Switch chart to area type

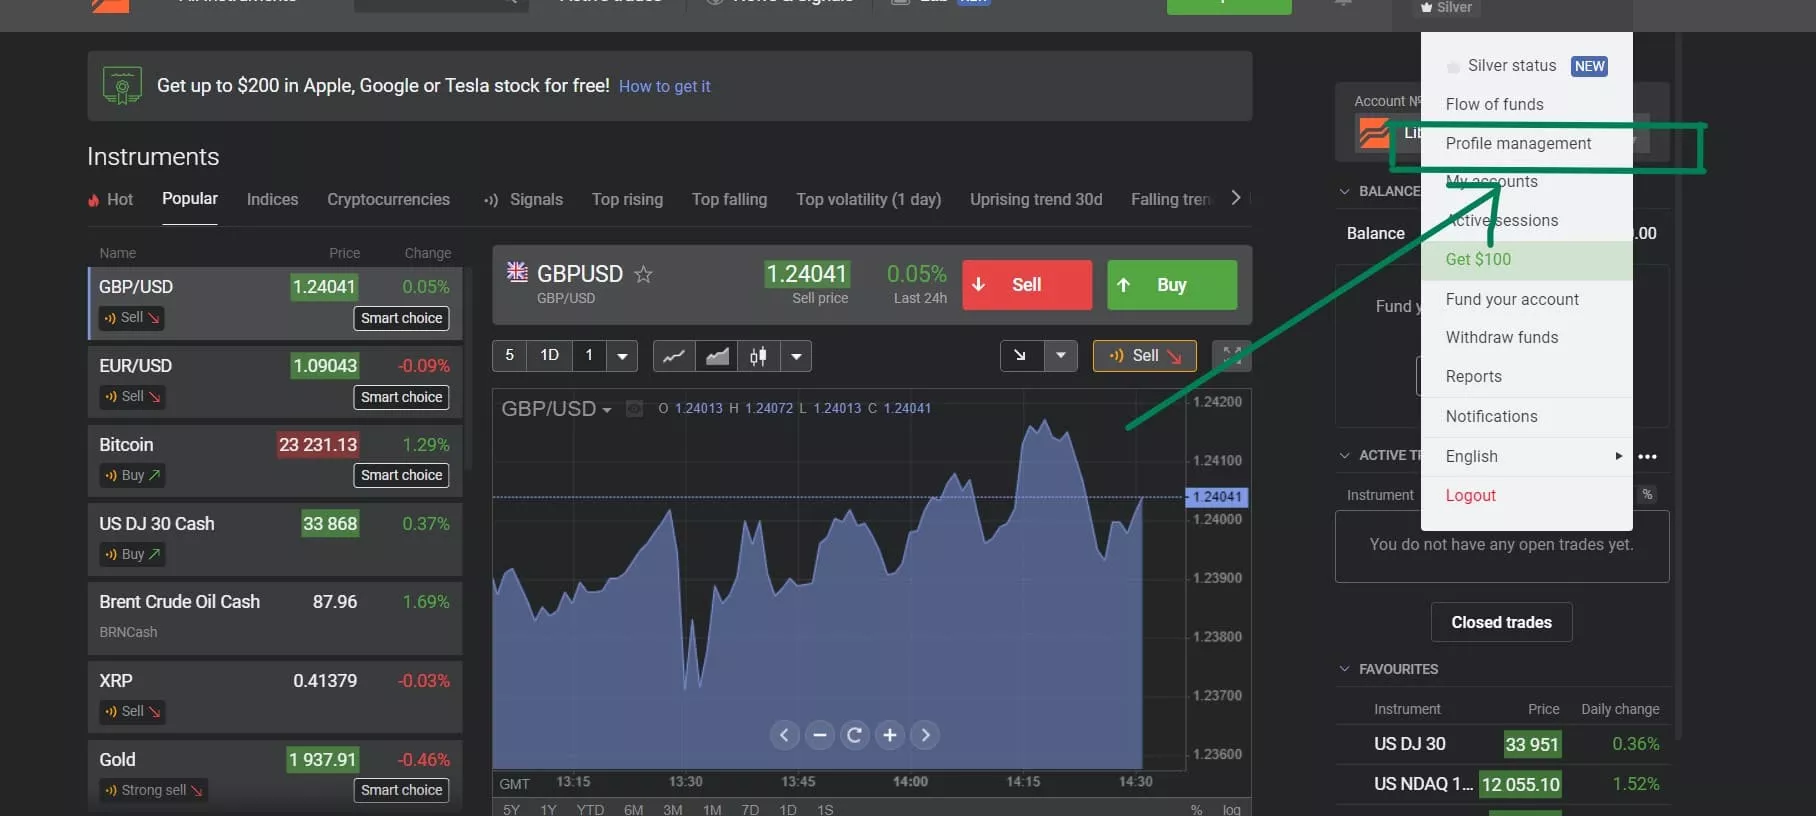(x=717, y=356)
